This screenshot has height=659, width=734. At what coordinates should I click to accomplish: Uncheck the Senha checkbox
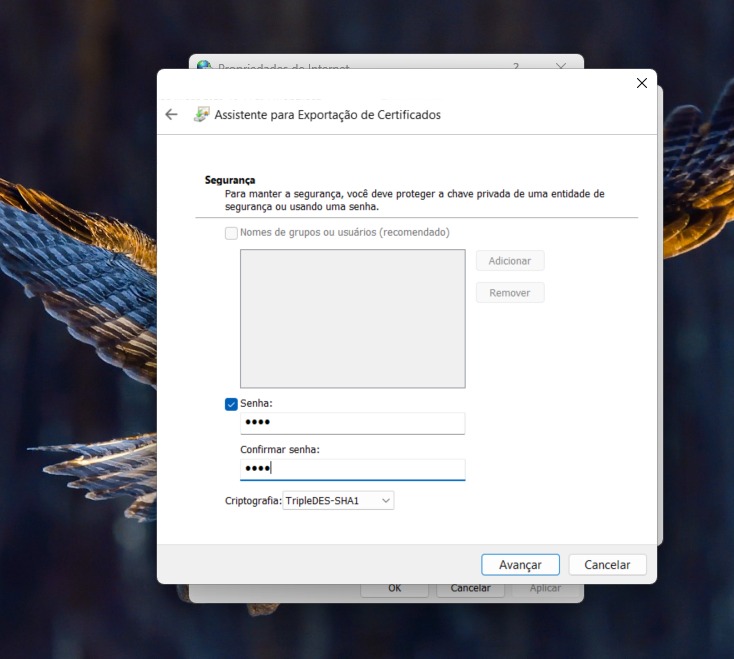click(232, 404)
